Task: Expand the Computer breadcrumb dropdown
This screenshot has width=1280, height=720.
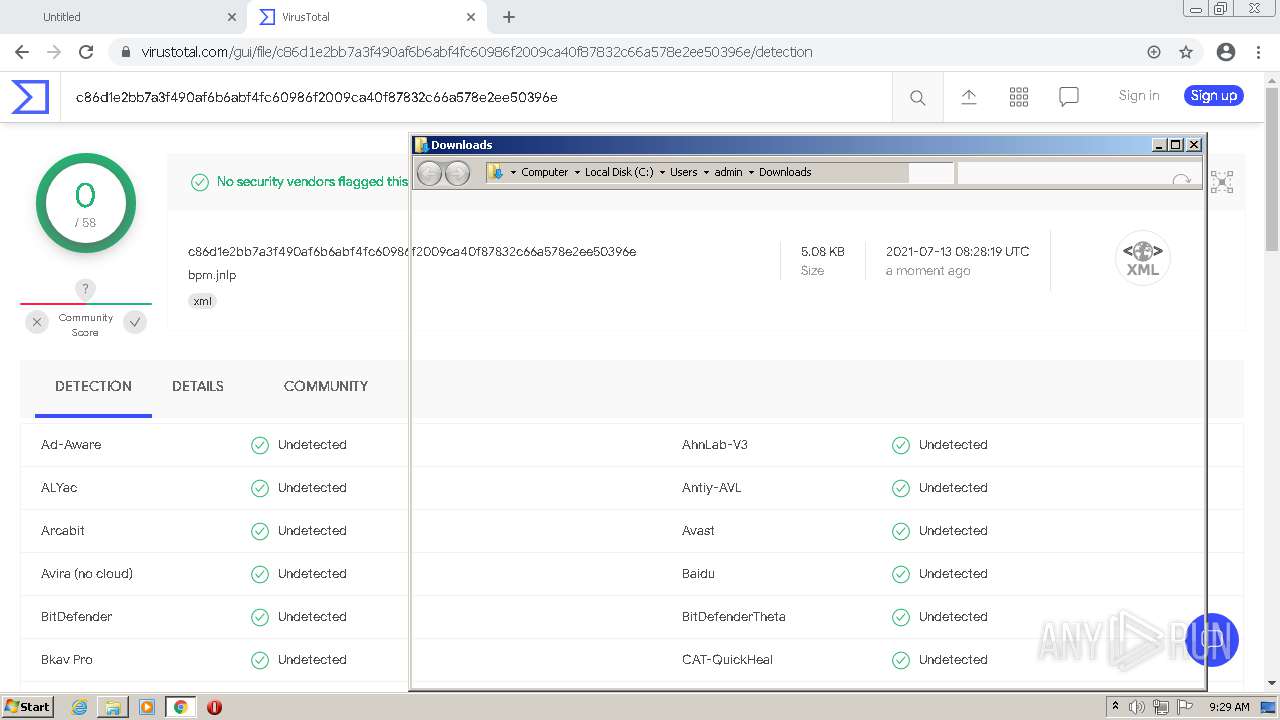Action: [577, 172]
